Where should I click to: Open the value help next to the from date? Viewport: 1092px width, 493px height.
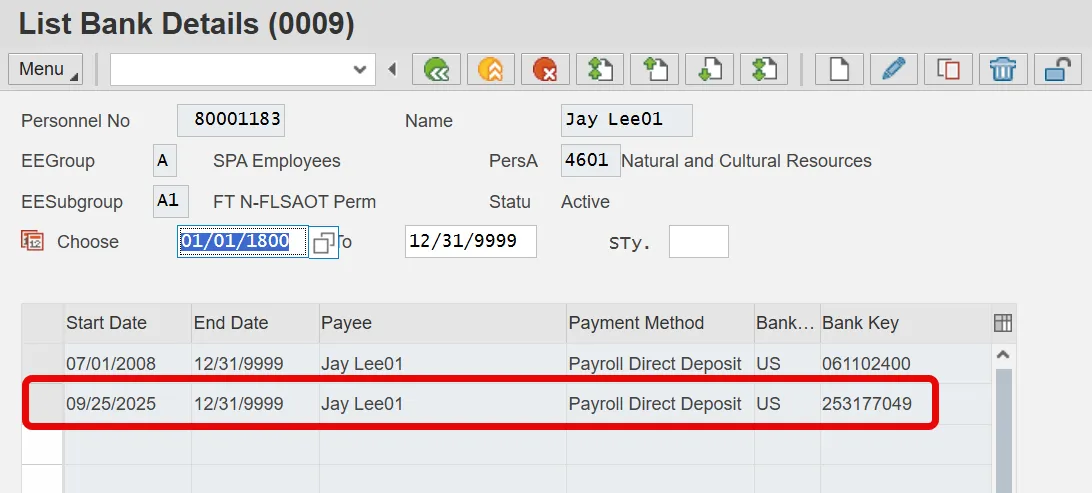pyautogui.click(x=324, y=242)
